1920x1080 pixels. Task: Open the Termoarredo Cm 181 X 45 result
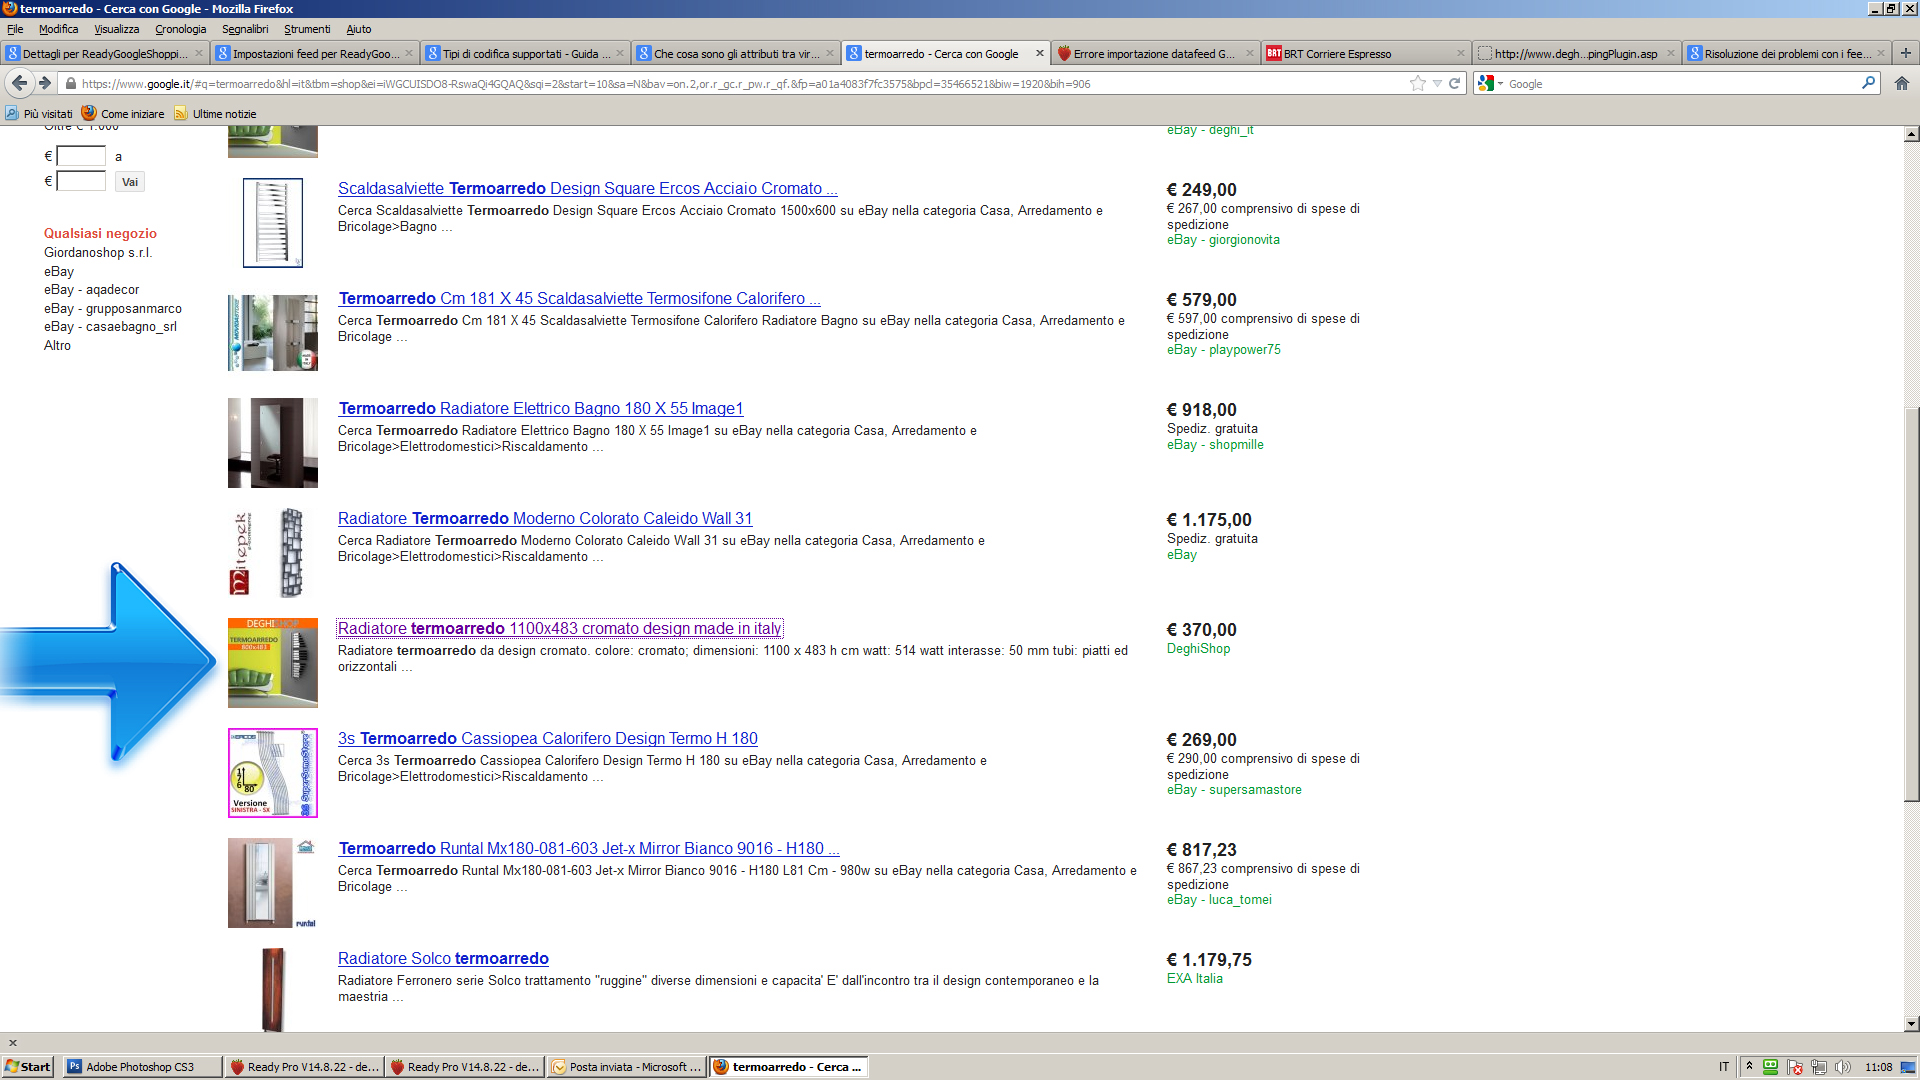tap(580, 298)
